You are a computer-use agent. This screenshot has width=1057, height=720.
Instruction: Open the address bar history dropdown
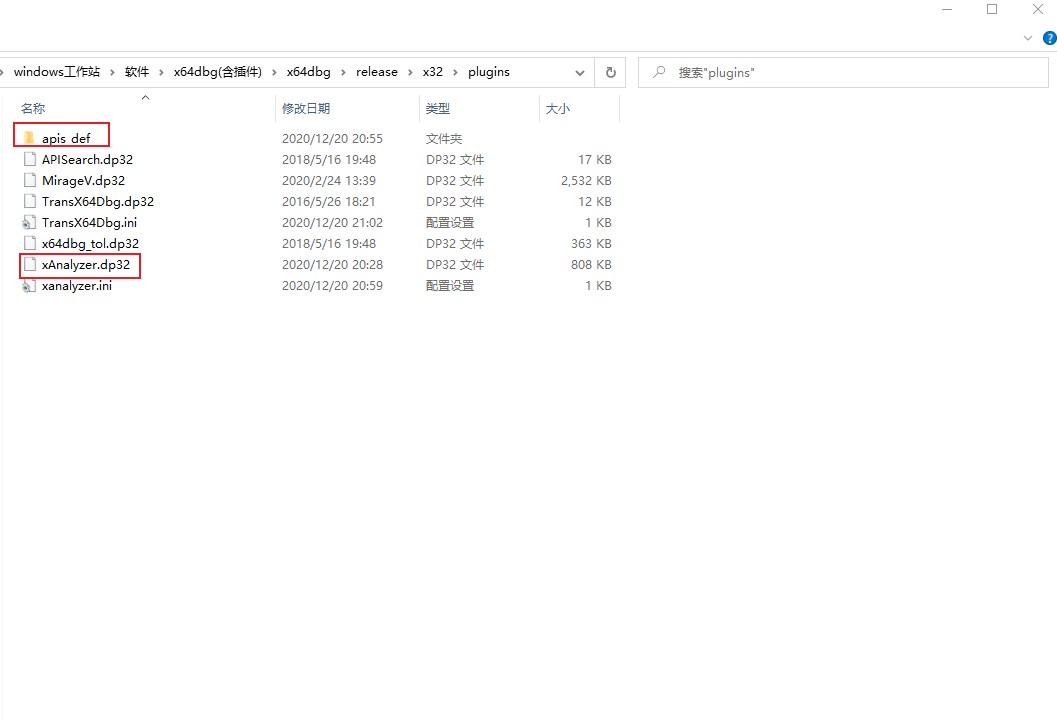[x=580, y=73]
